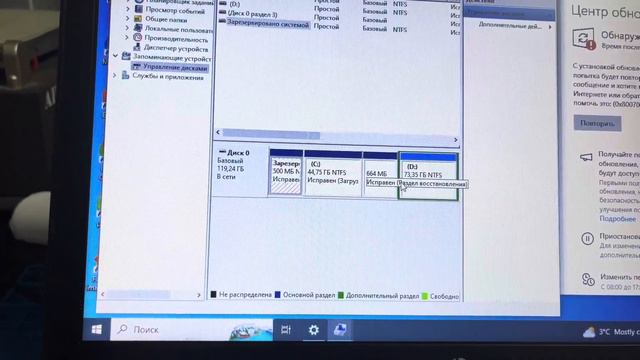Click the volume list horizontal scrollbar thumb
The height and width of the screenshot is (360, 640).
click(x=271, y=134)
